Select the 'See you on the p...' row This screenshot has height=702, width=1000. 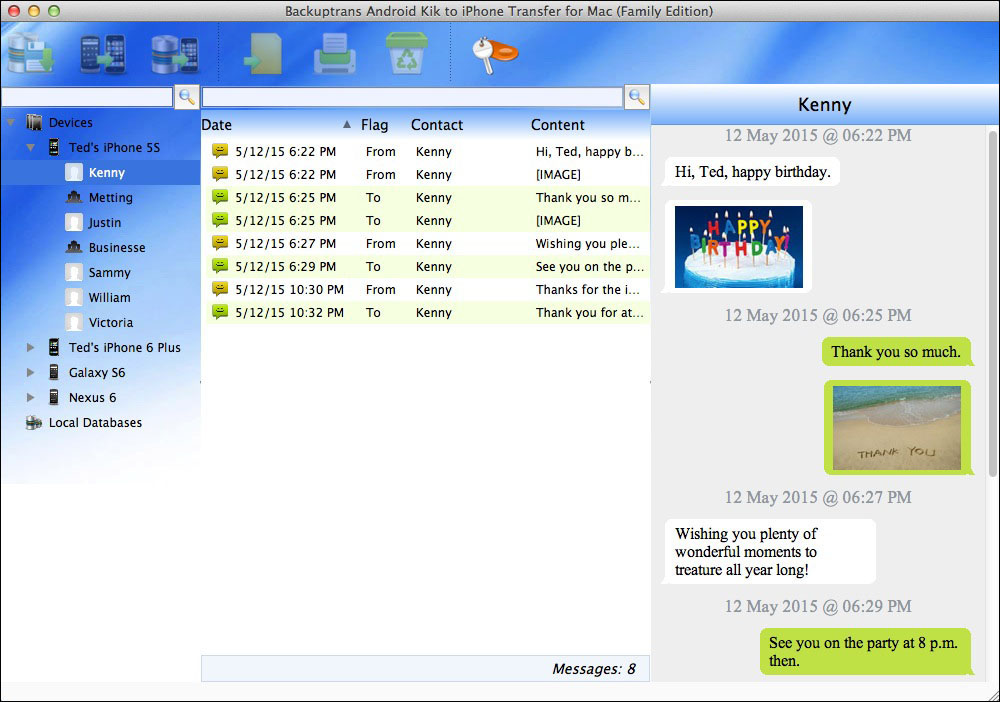425,266
